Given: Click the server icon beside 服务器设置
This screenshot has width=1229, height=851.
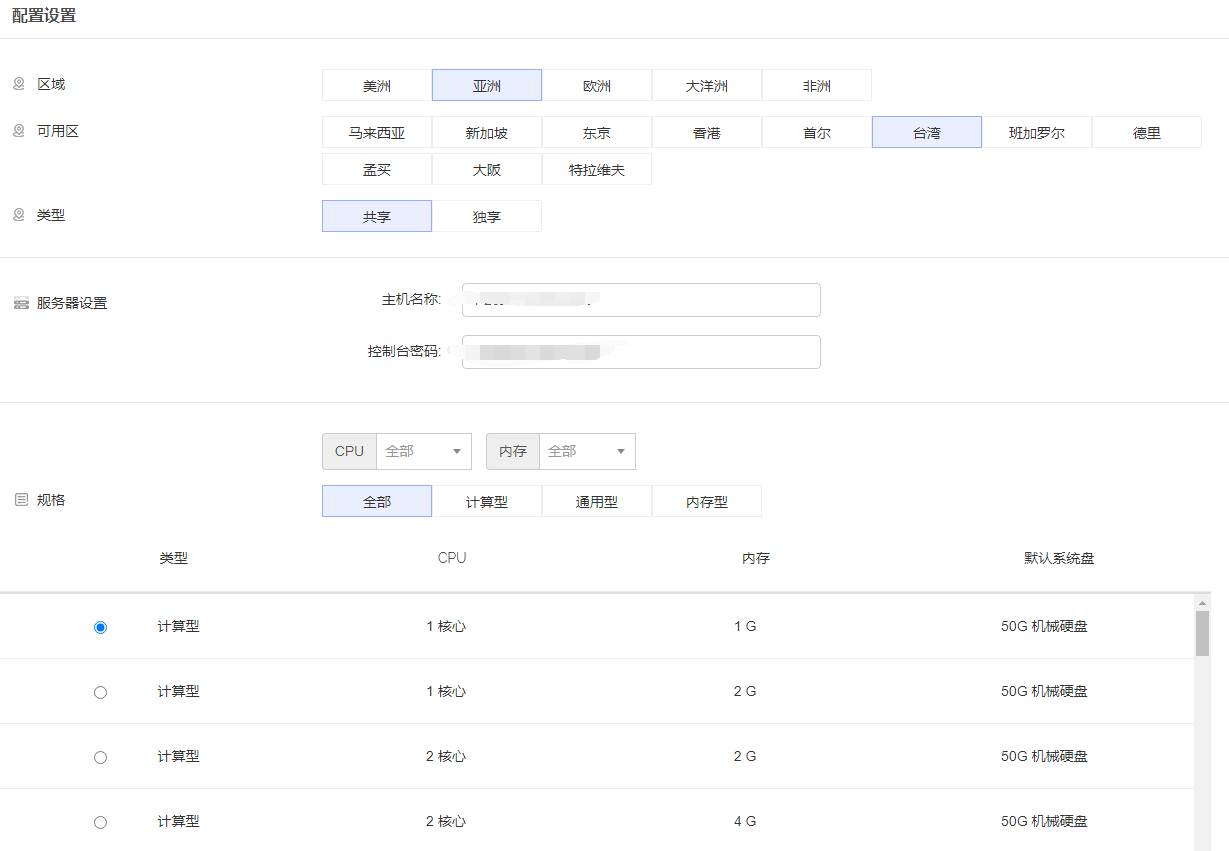Looking at the screenshot, I should [x=21, y=303].
